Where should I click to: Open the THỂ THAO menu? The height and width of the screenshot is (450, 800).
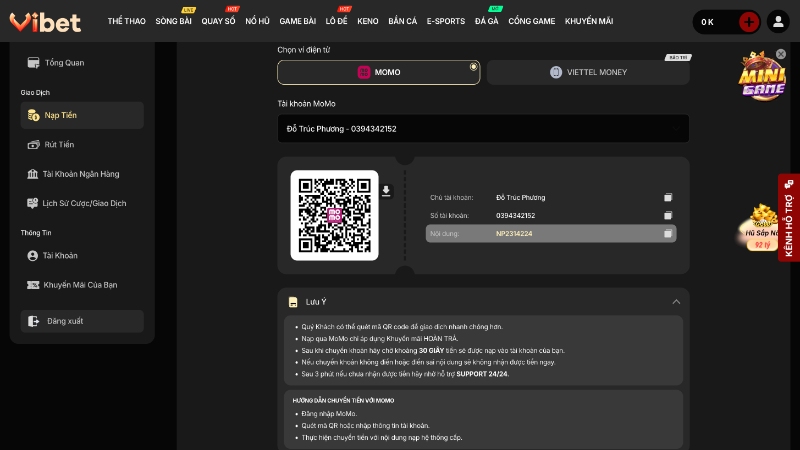[x=127, y=21]
